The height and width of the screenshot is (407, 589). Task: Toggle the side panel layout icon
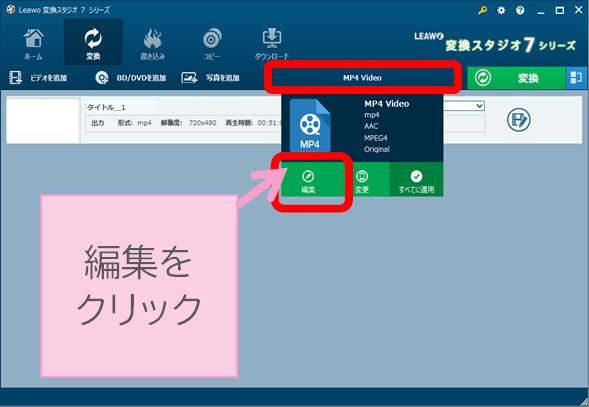(x=576, y=78)
